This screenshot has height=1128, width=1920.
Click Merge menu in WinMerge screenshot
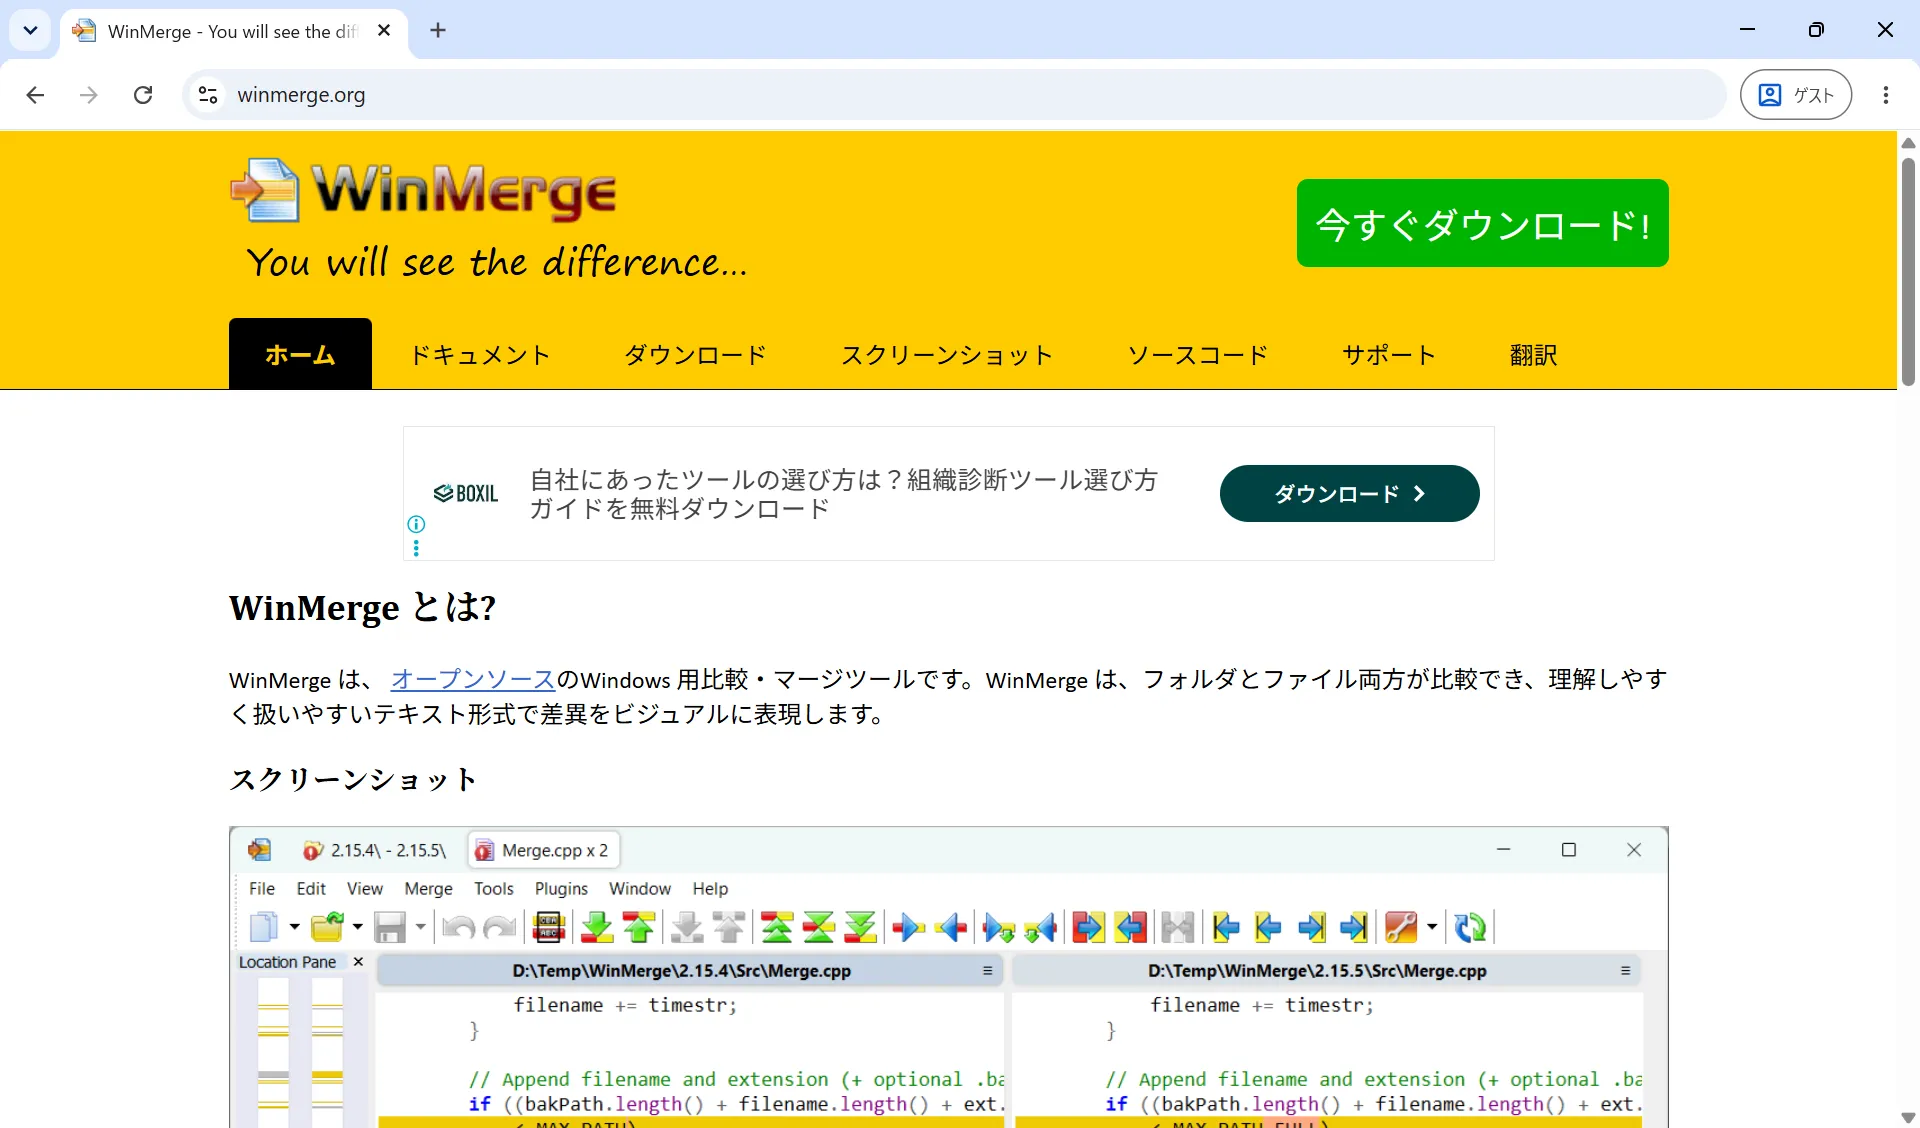coord(428,888)
